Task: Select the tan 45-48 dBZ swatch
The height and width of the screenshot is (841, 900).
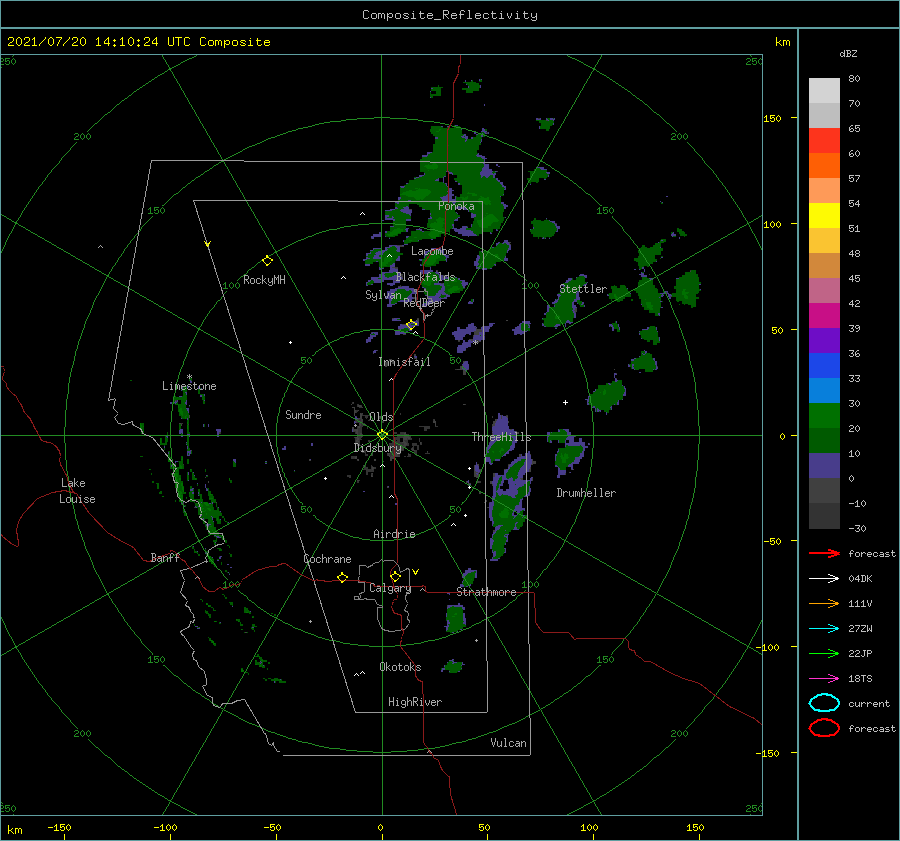Action: 824,266
